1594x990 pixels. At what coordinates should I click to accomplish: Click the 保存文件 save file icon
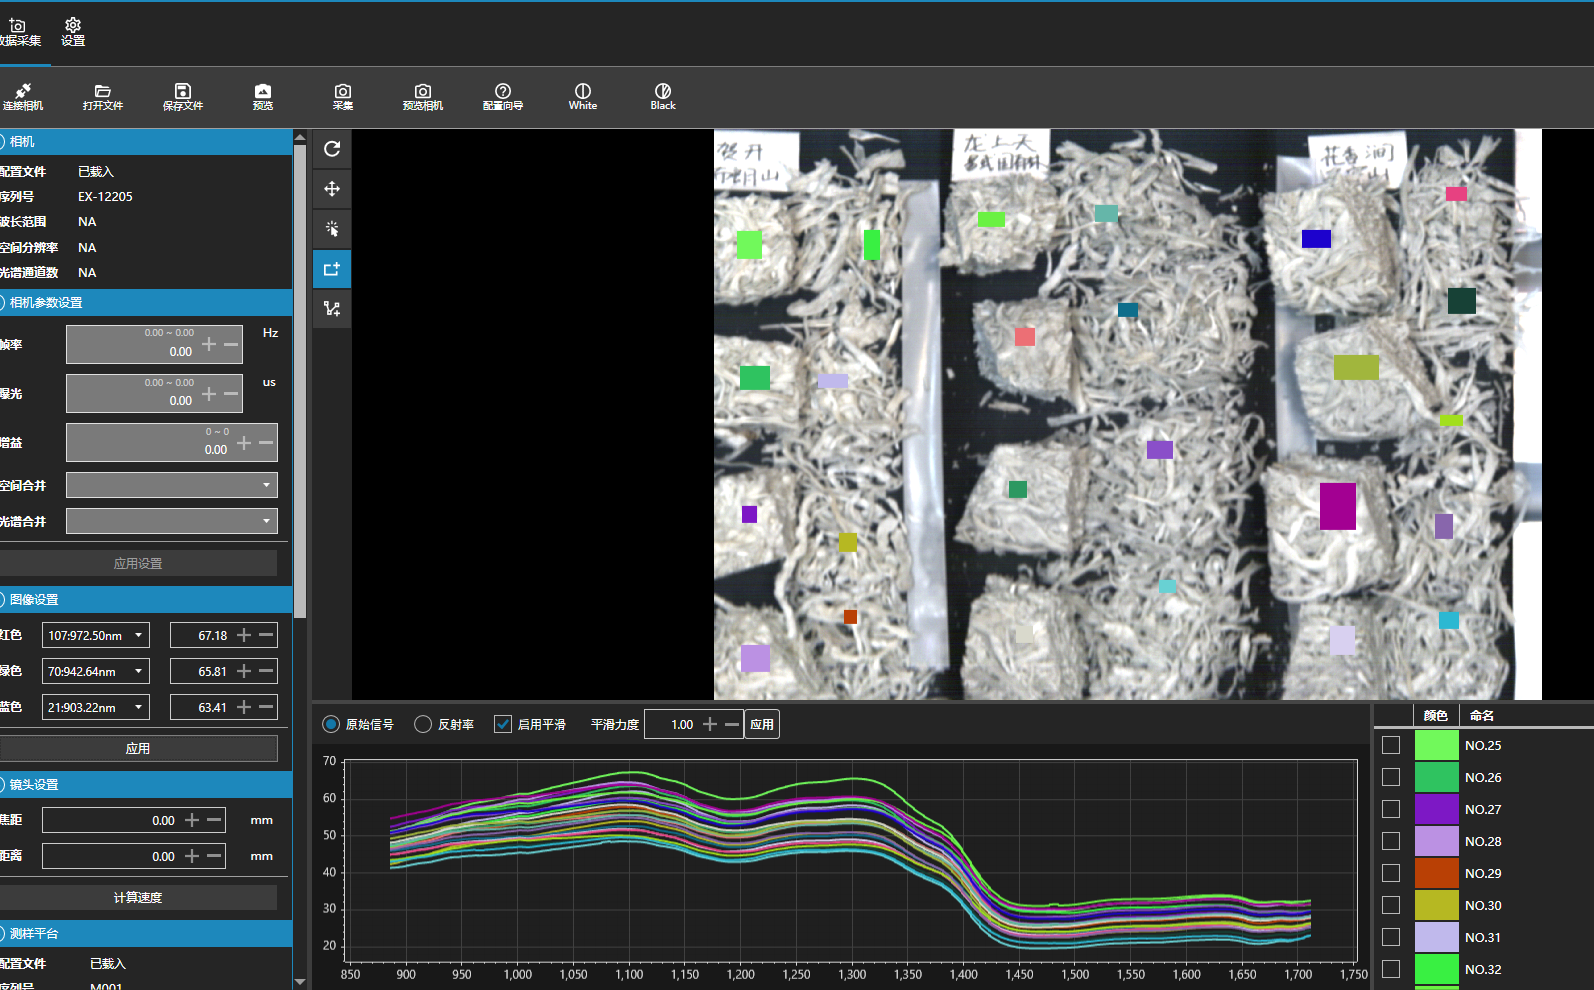pyautogui.click(x=182, y=96)
